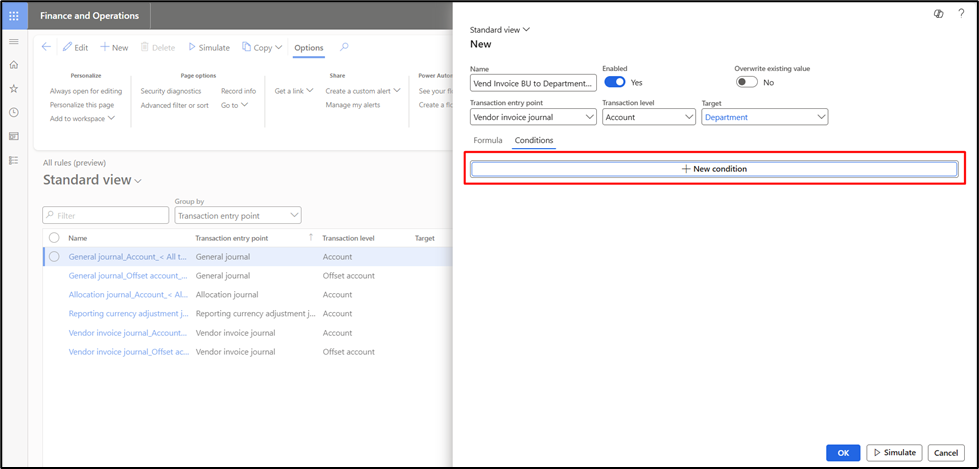Open Modules list icon in sidebar

point(14,160)
